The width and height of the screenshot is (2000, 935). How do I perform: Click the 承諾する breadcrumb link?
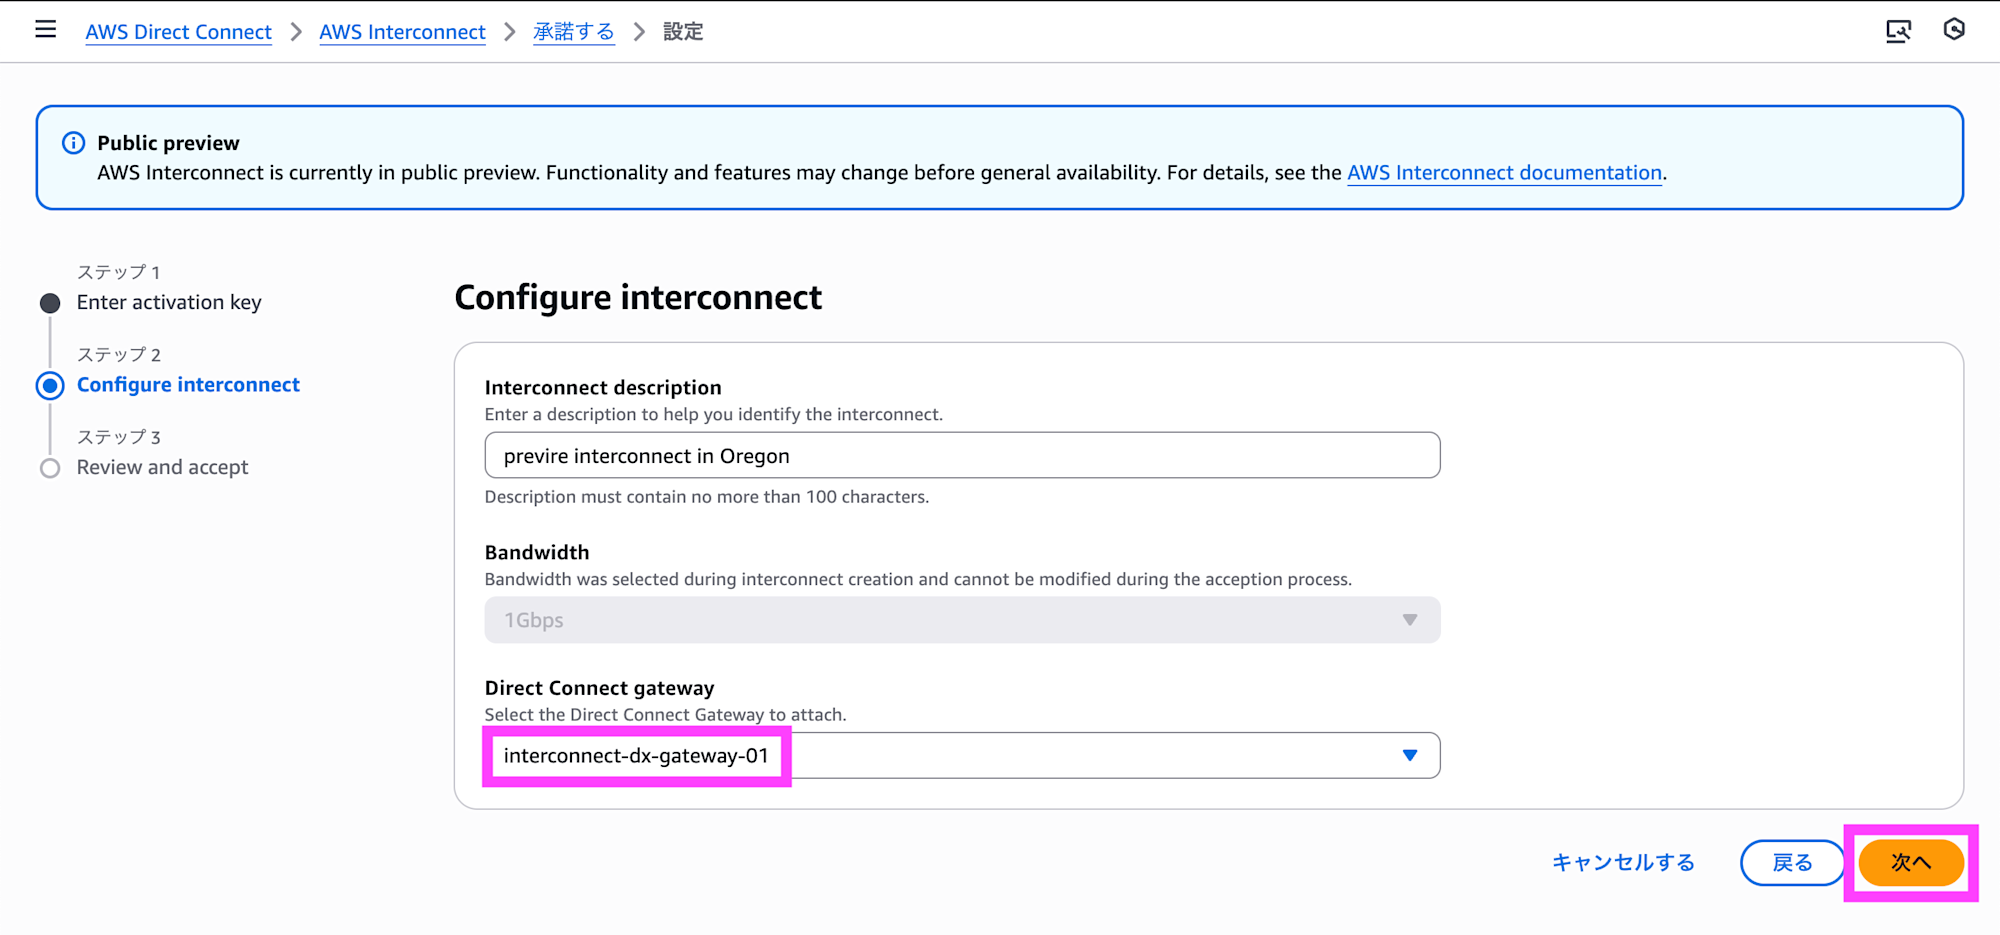point(573,32)
